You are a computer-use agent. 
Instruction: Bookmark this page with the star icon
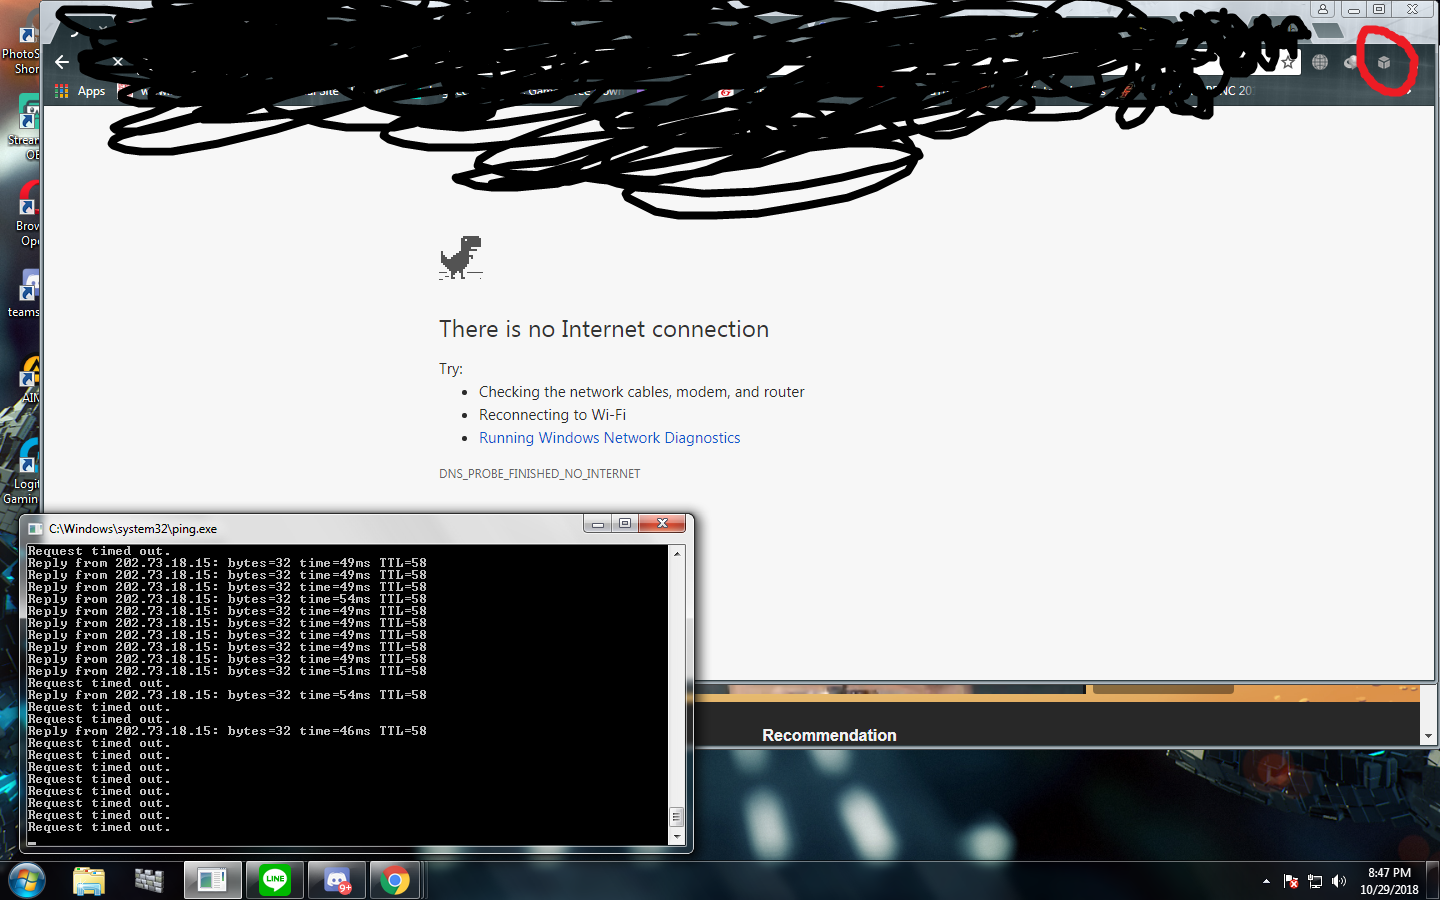pos(1288,62)
